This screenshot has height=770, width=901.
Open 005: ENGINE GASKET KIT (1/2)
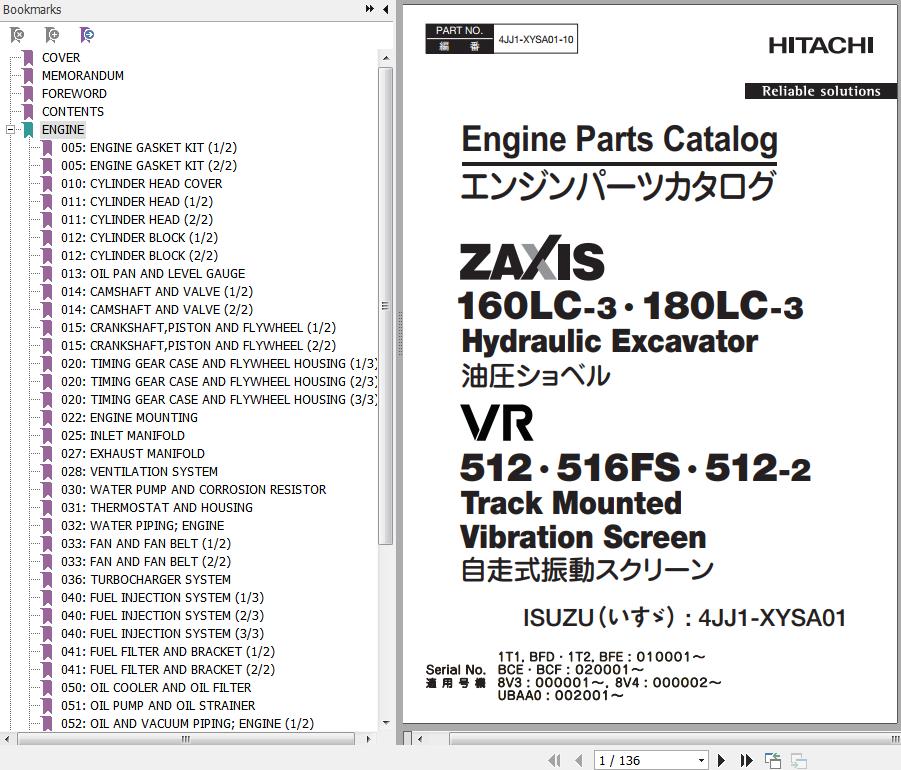pos(149,147)
